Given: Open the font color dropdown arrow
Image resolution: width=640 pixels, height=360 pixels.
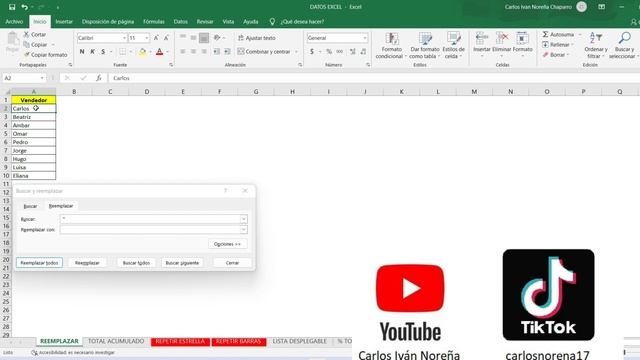Looking at the screenshot, I should tap(167, 52).
